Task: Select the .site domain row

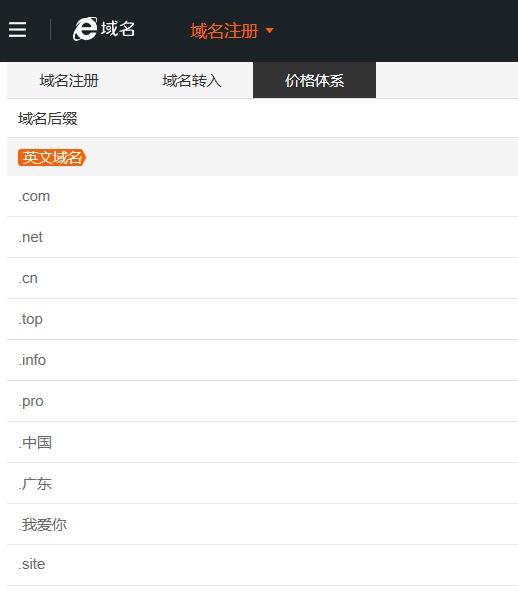Action: pyautogui.click(x=262, y=565)
